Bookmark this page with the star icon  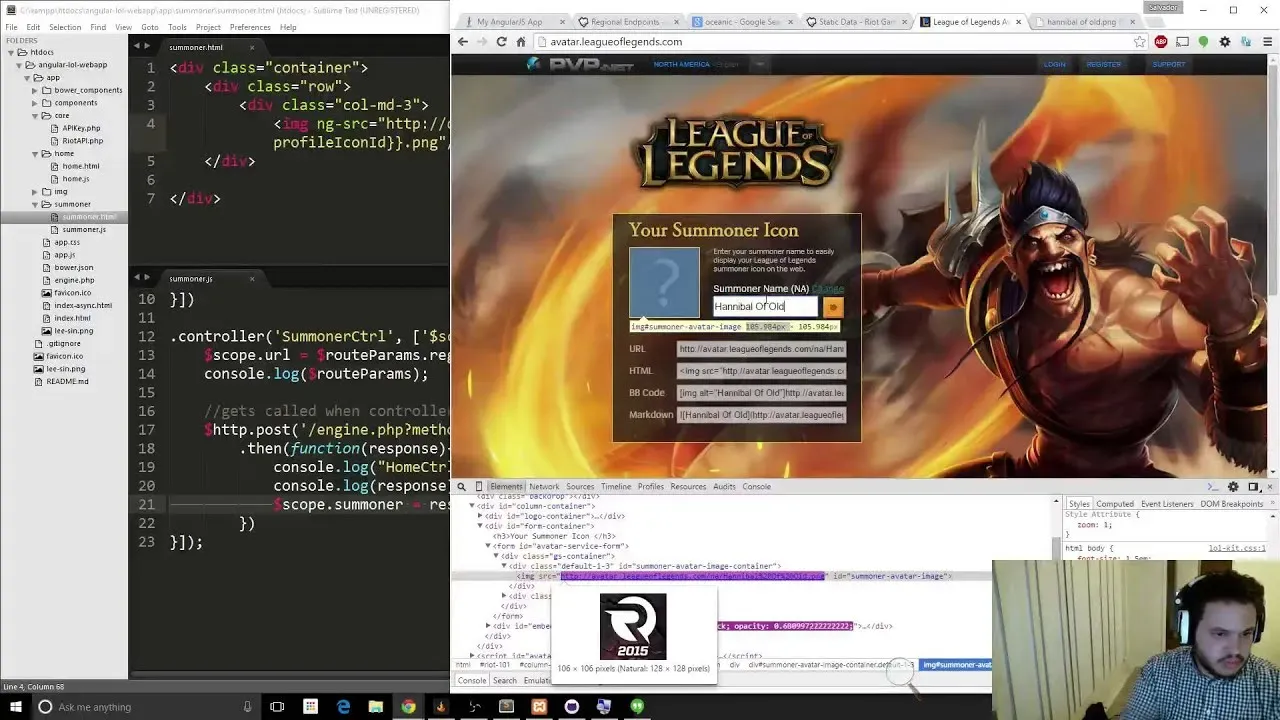tap(1139, 42)
